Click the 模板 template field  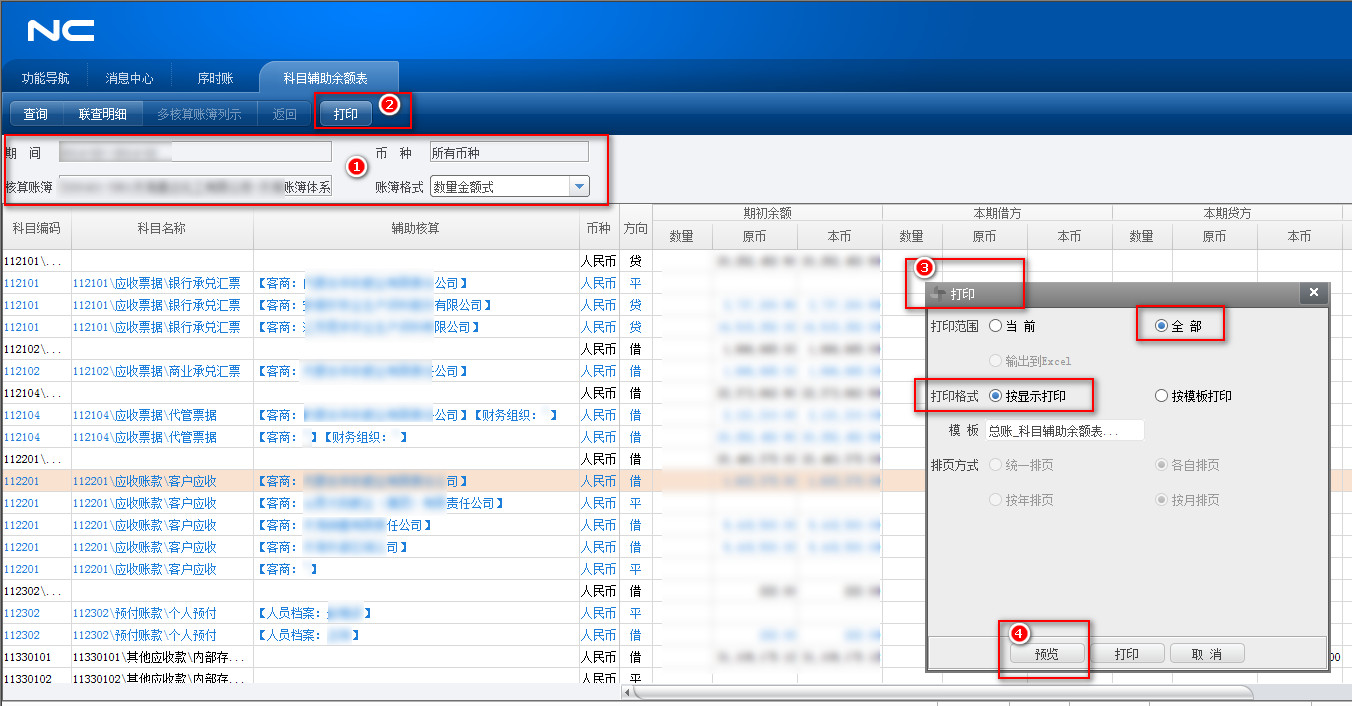(1064, 431)
